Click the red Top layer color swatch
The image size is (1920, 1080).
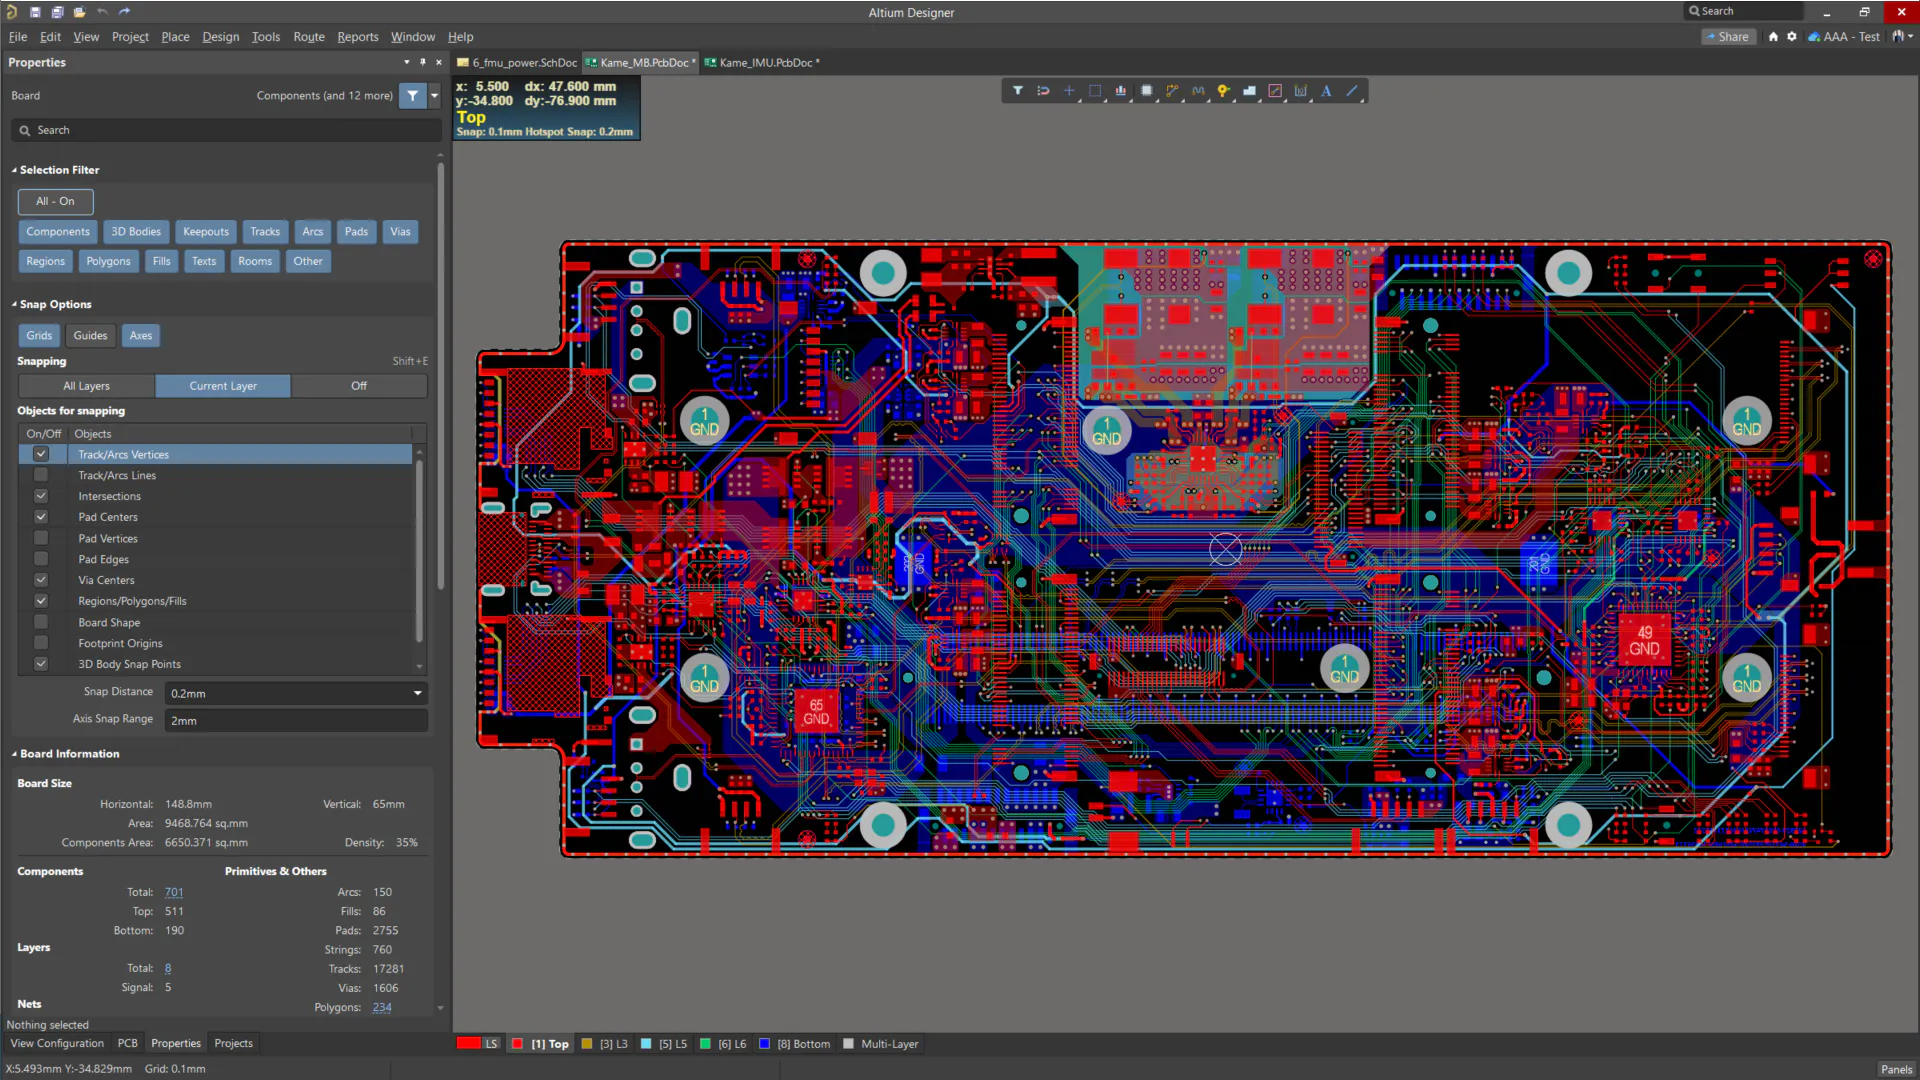(x=517, y=1044)
